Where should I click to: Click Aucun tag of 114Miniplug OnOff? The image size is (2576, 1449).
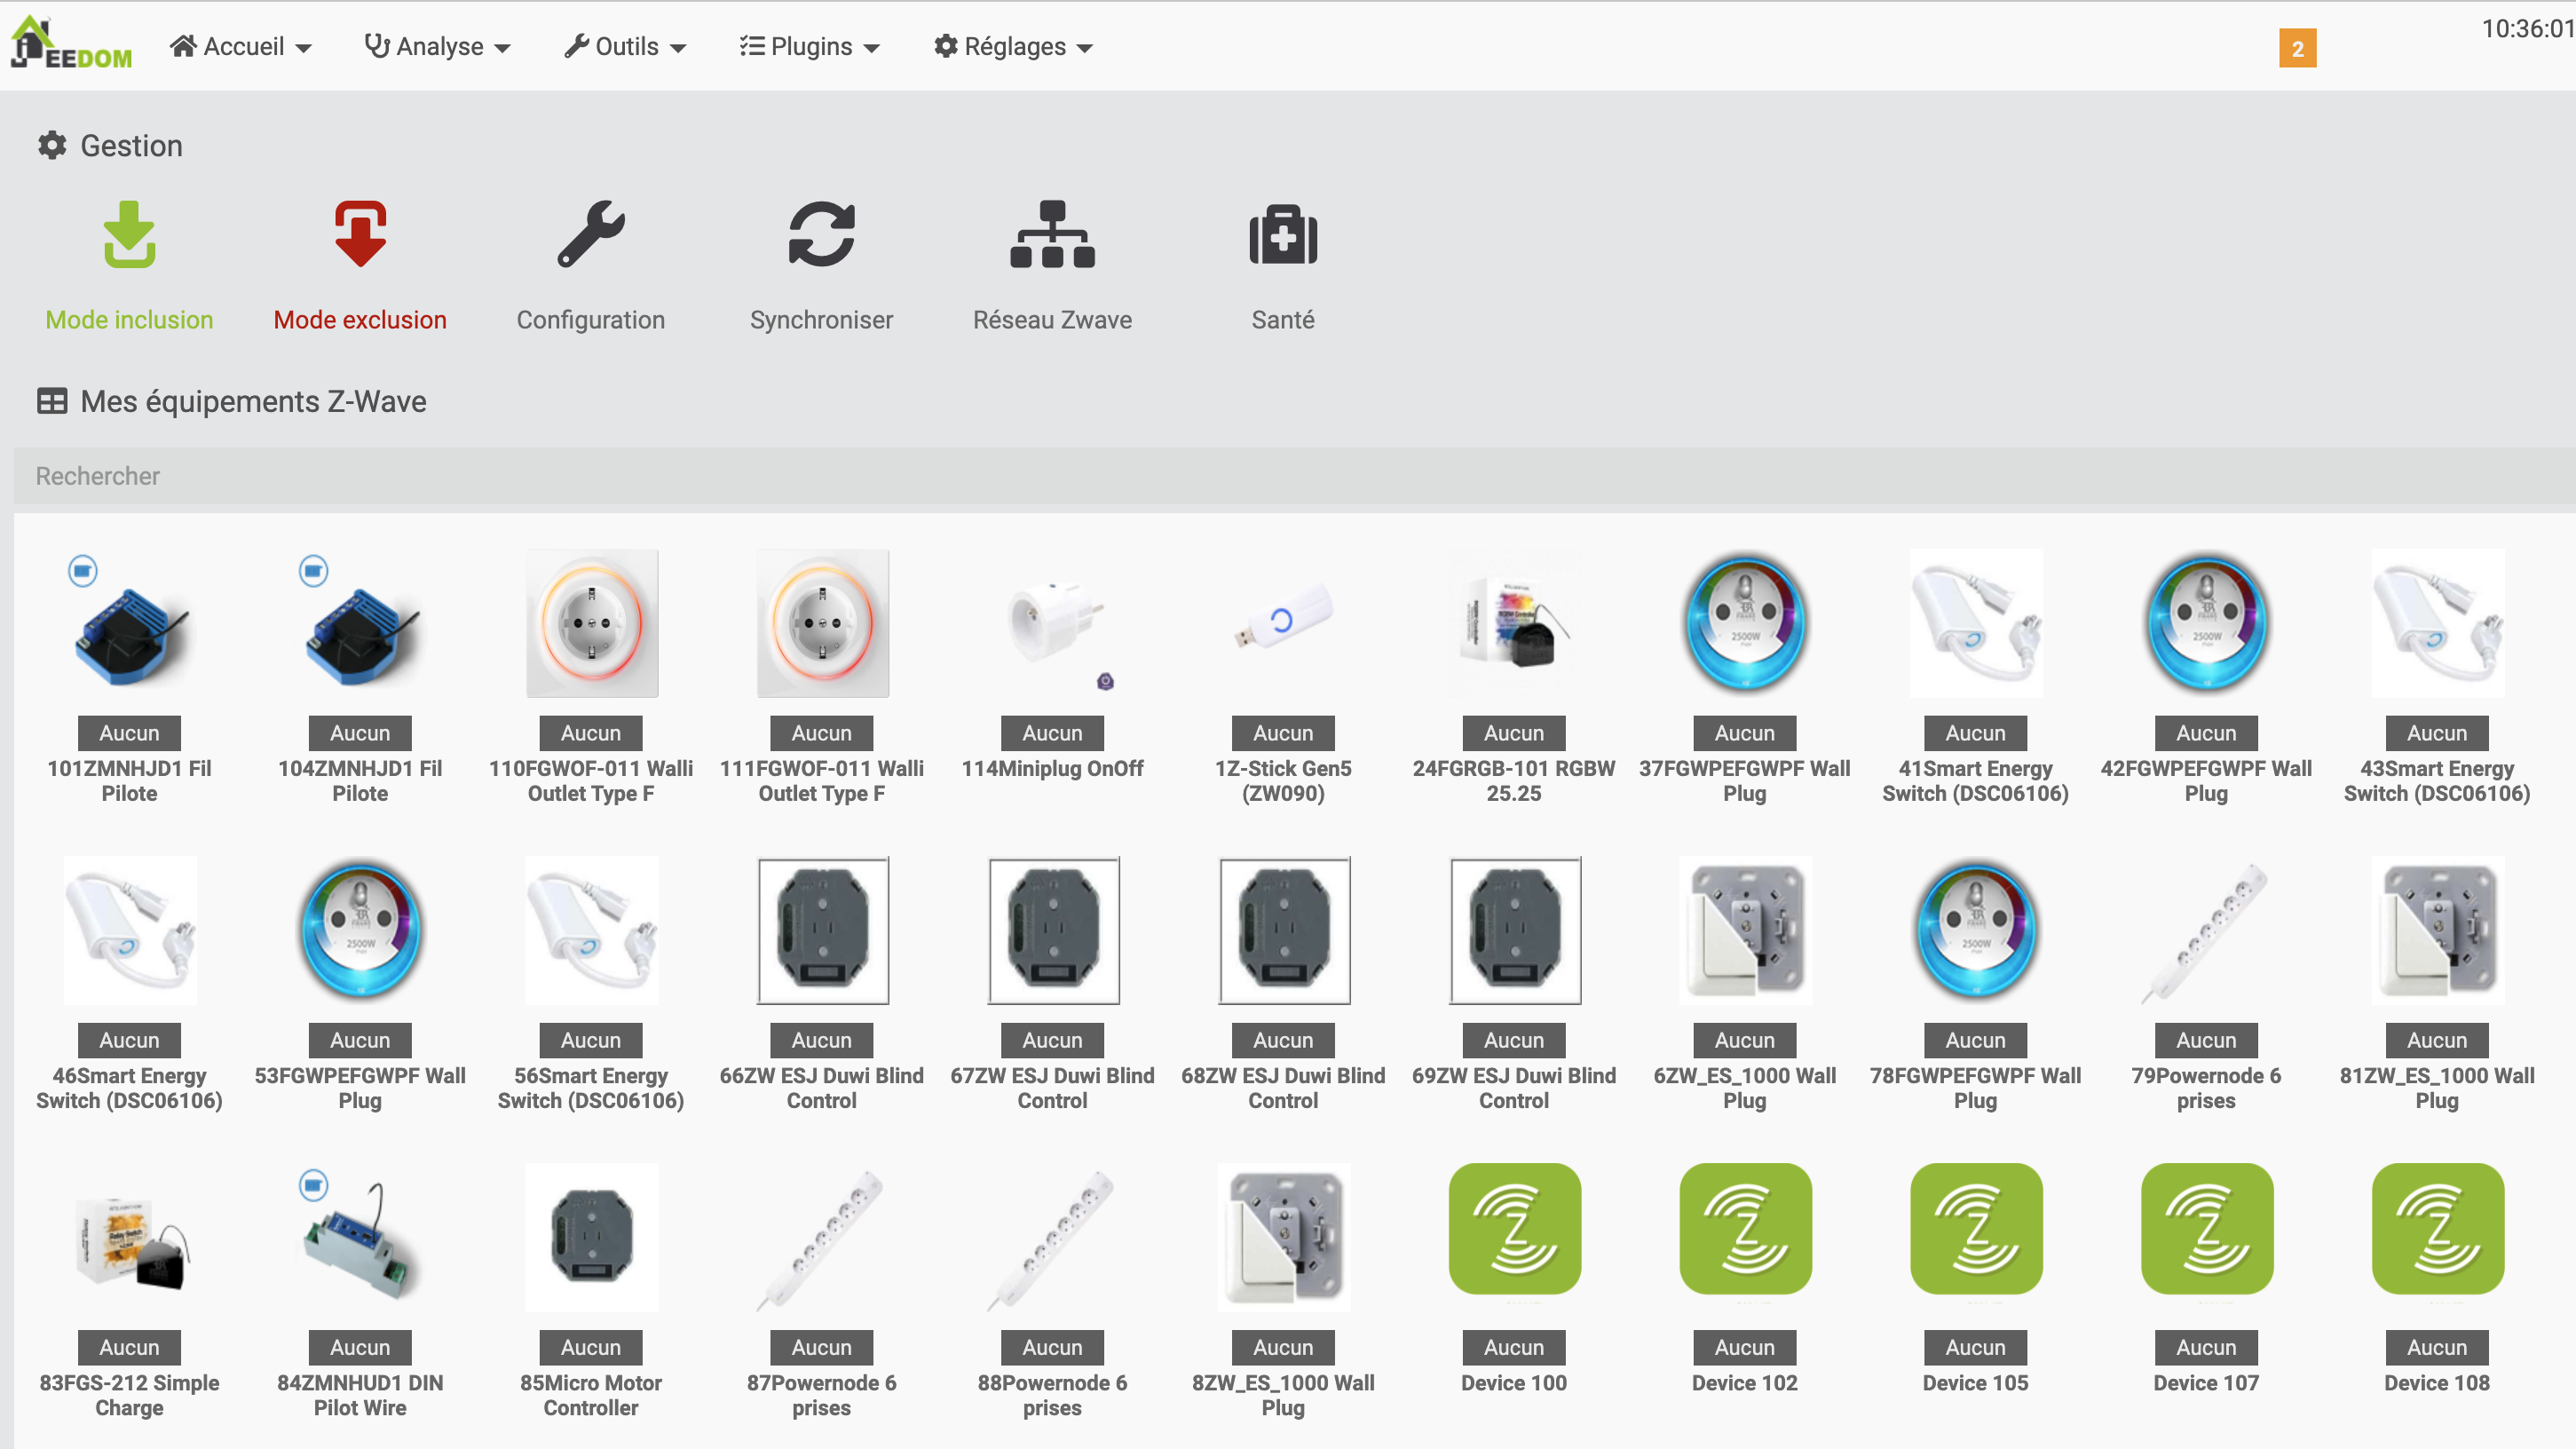click(x=1052, y=733)
